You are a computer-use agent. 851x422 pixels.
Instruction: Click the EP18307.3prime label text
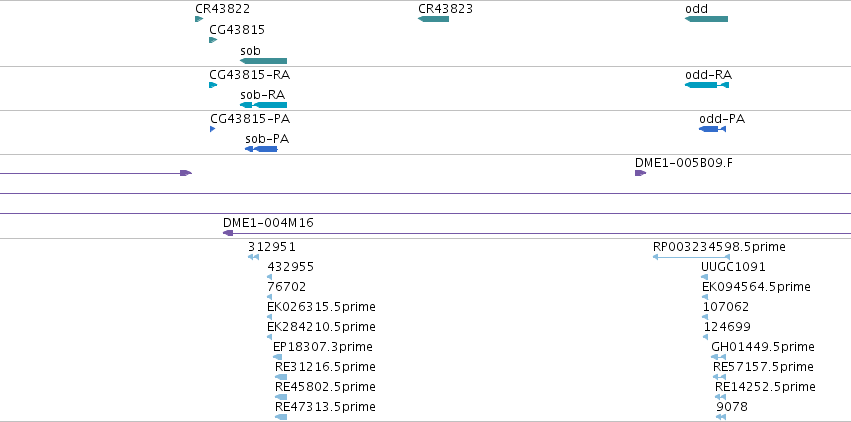323,347
